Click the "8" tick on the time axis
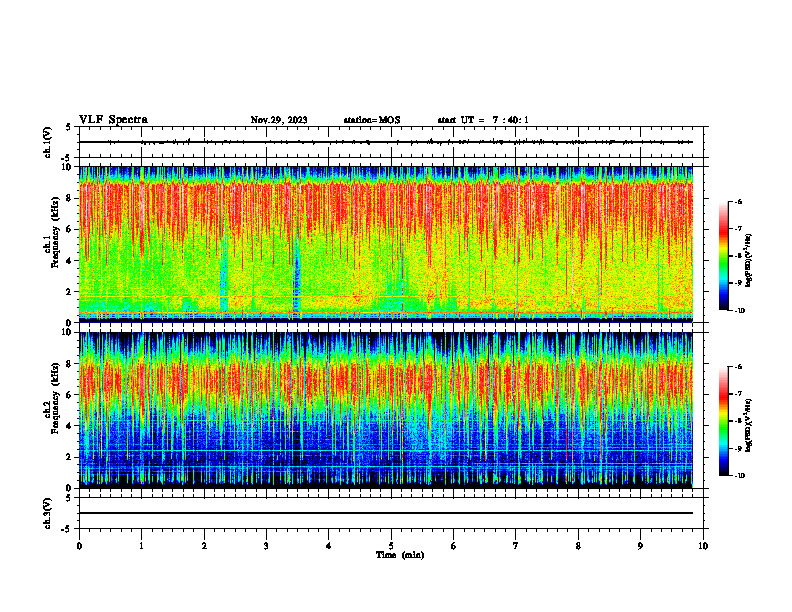792x612 pixels. (x=578, y=546)
